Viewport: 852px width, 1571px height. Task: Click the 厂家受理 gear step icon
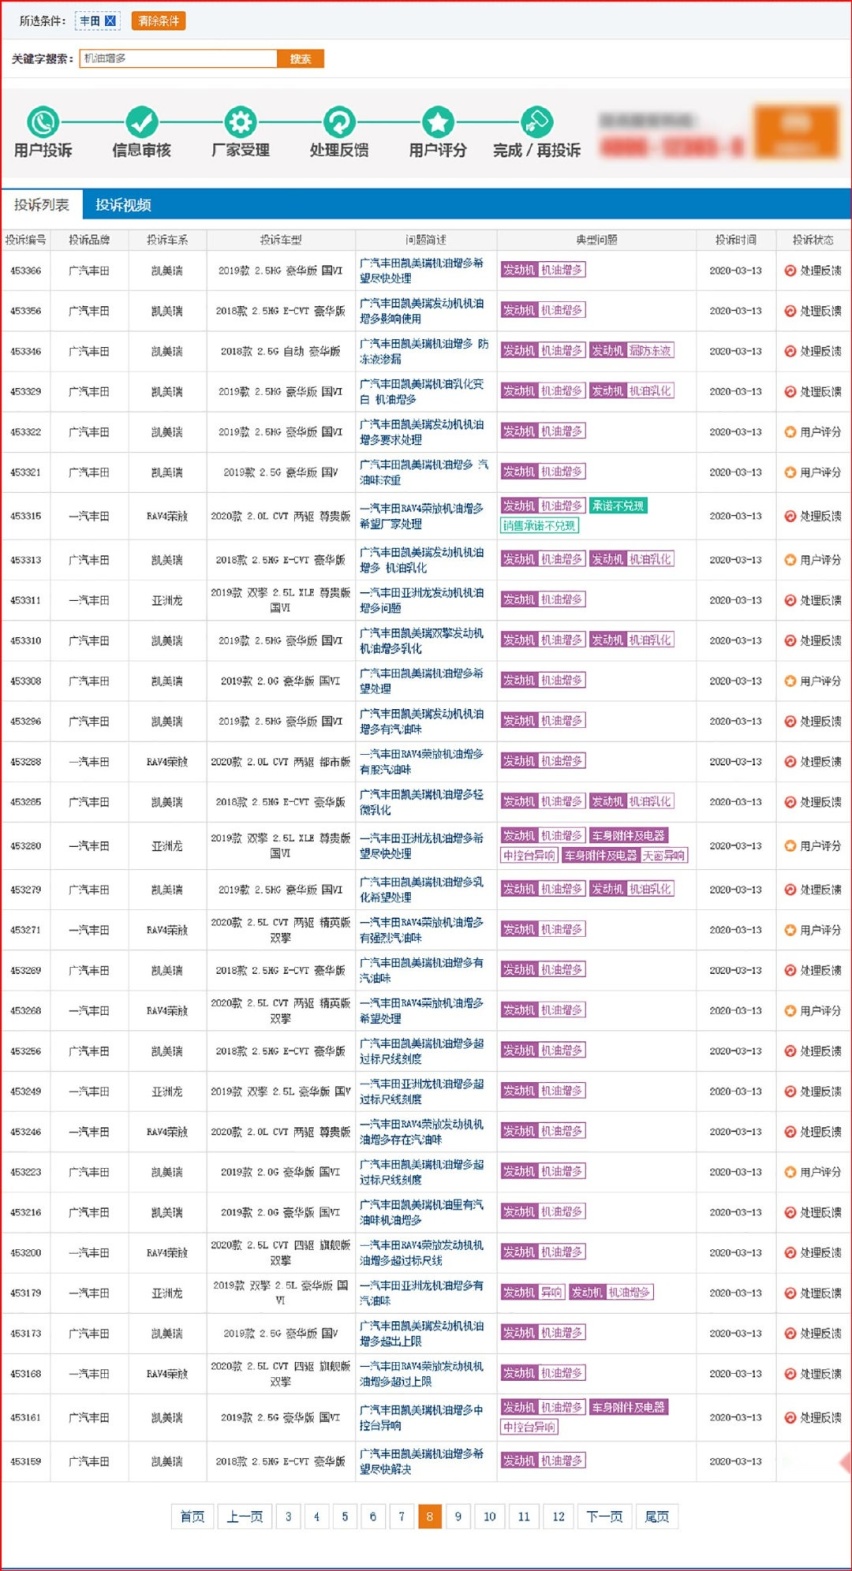pos(240,122)
